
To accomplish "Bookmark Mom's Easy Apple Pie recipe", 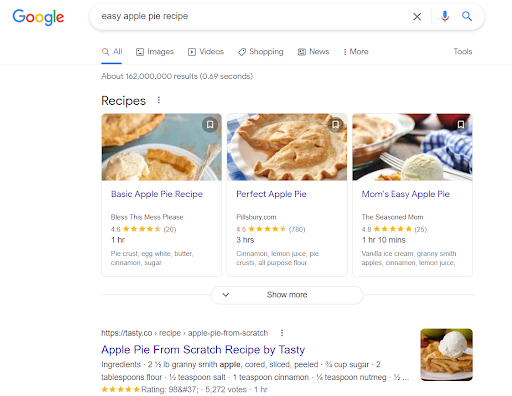I will [461, 124].
